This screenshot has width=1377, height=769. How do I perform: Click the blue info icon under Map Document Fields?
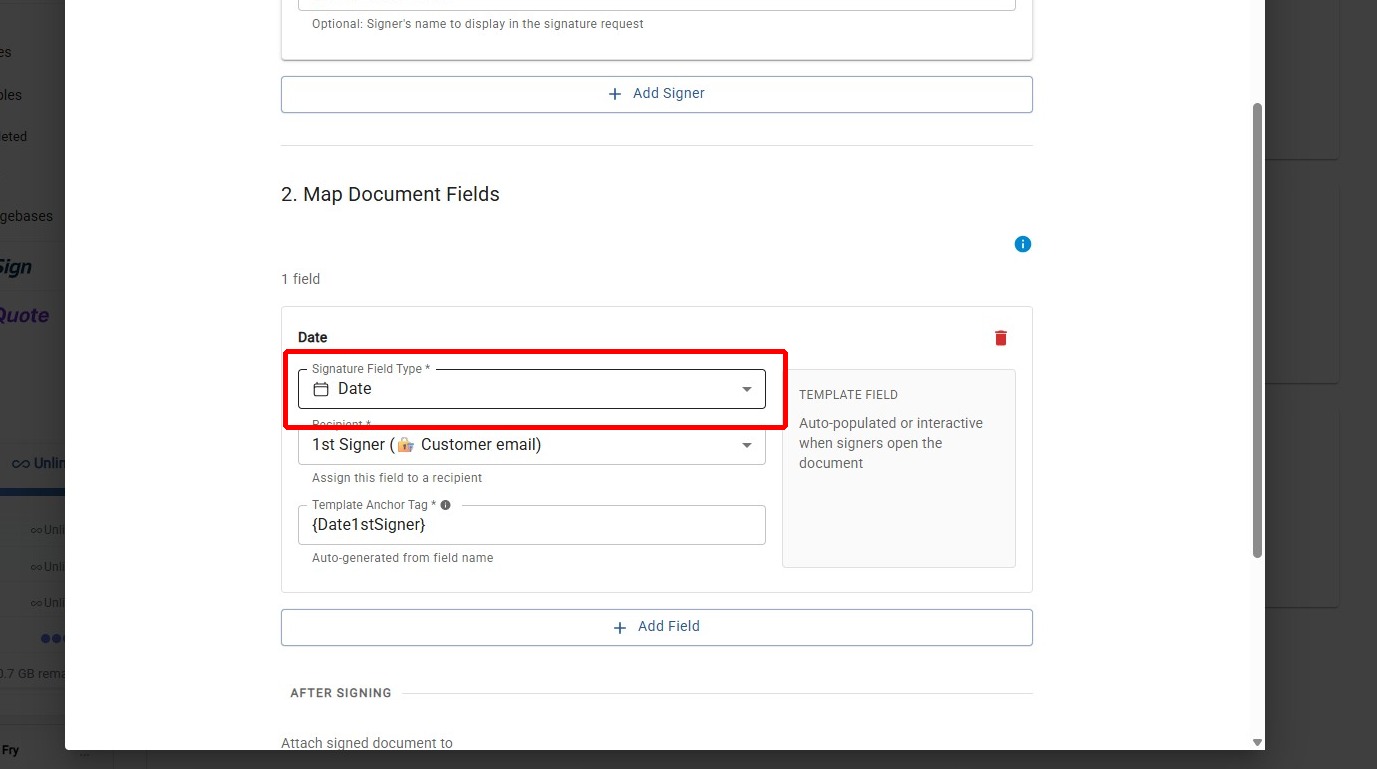coord(1022,243)
